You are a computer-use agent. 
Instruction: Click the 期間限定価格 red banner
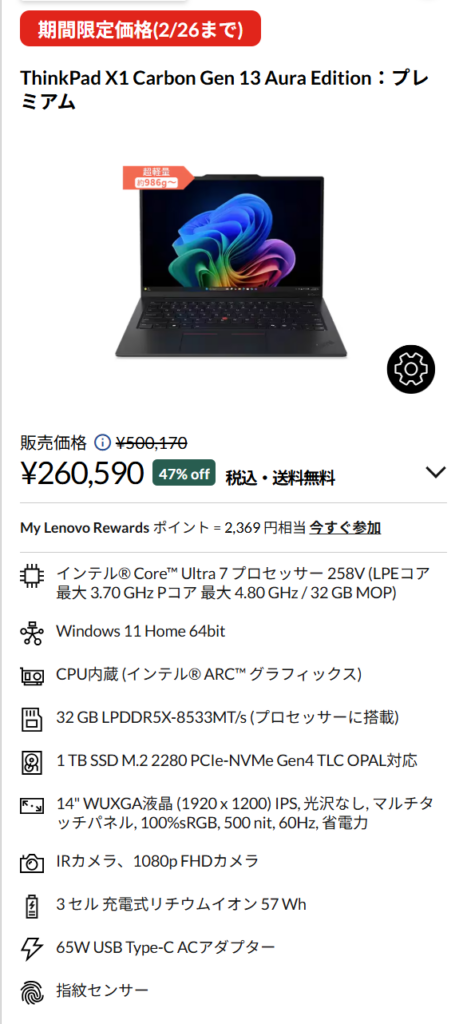pos(140,29)
